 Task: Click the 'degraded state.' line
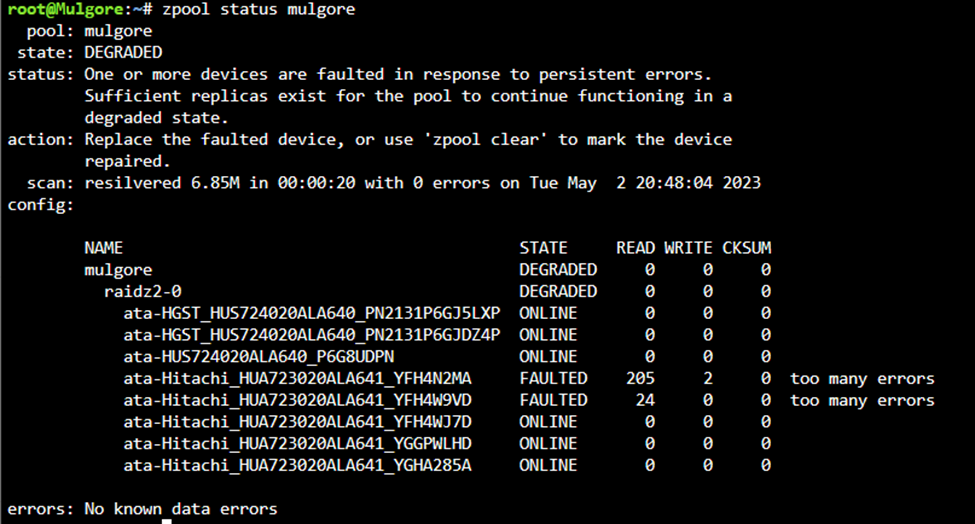(156, 118)
